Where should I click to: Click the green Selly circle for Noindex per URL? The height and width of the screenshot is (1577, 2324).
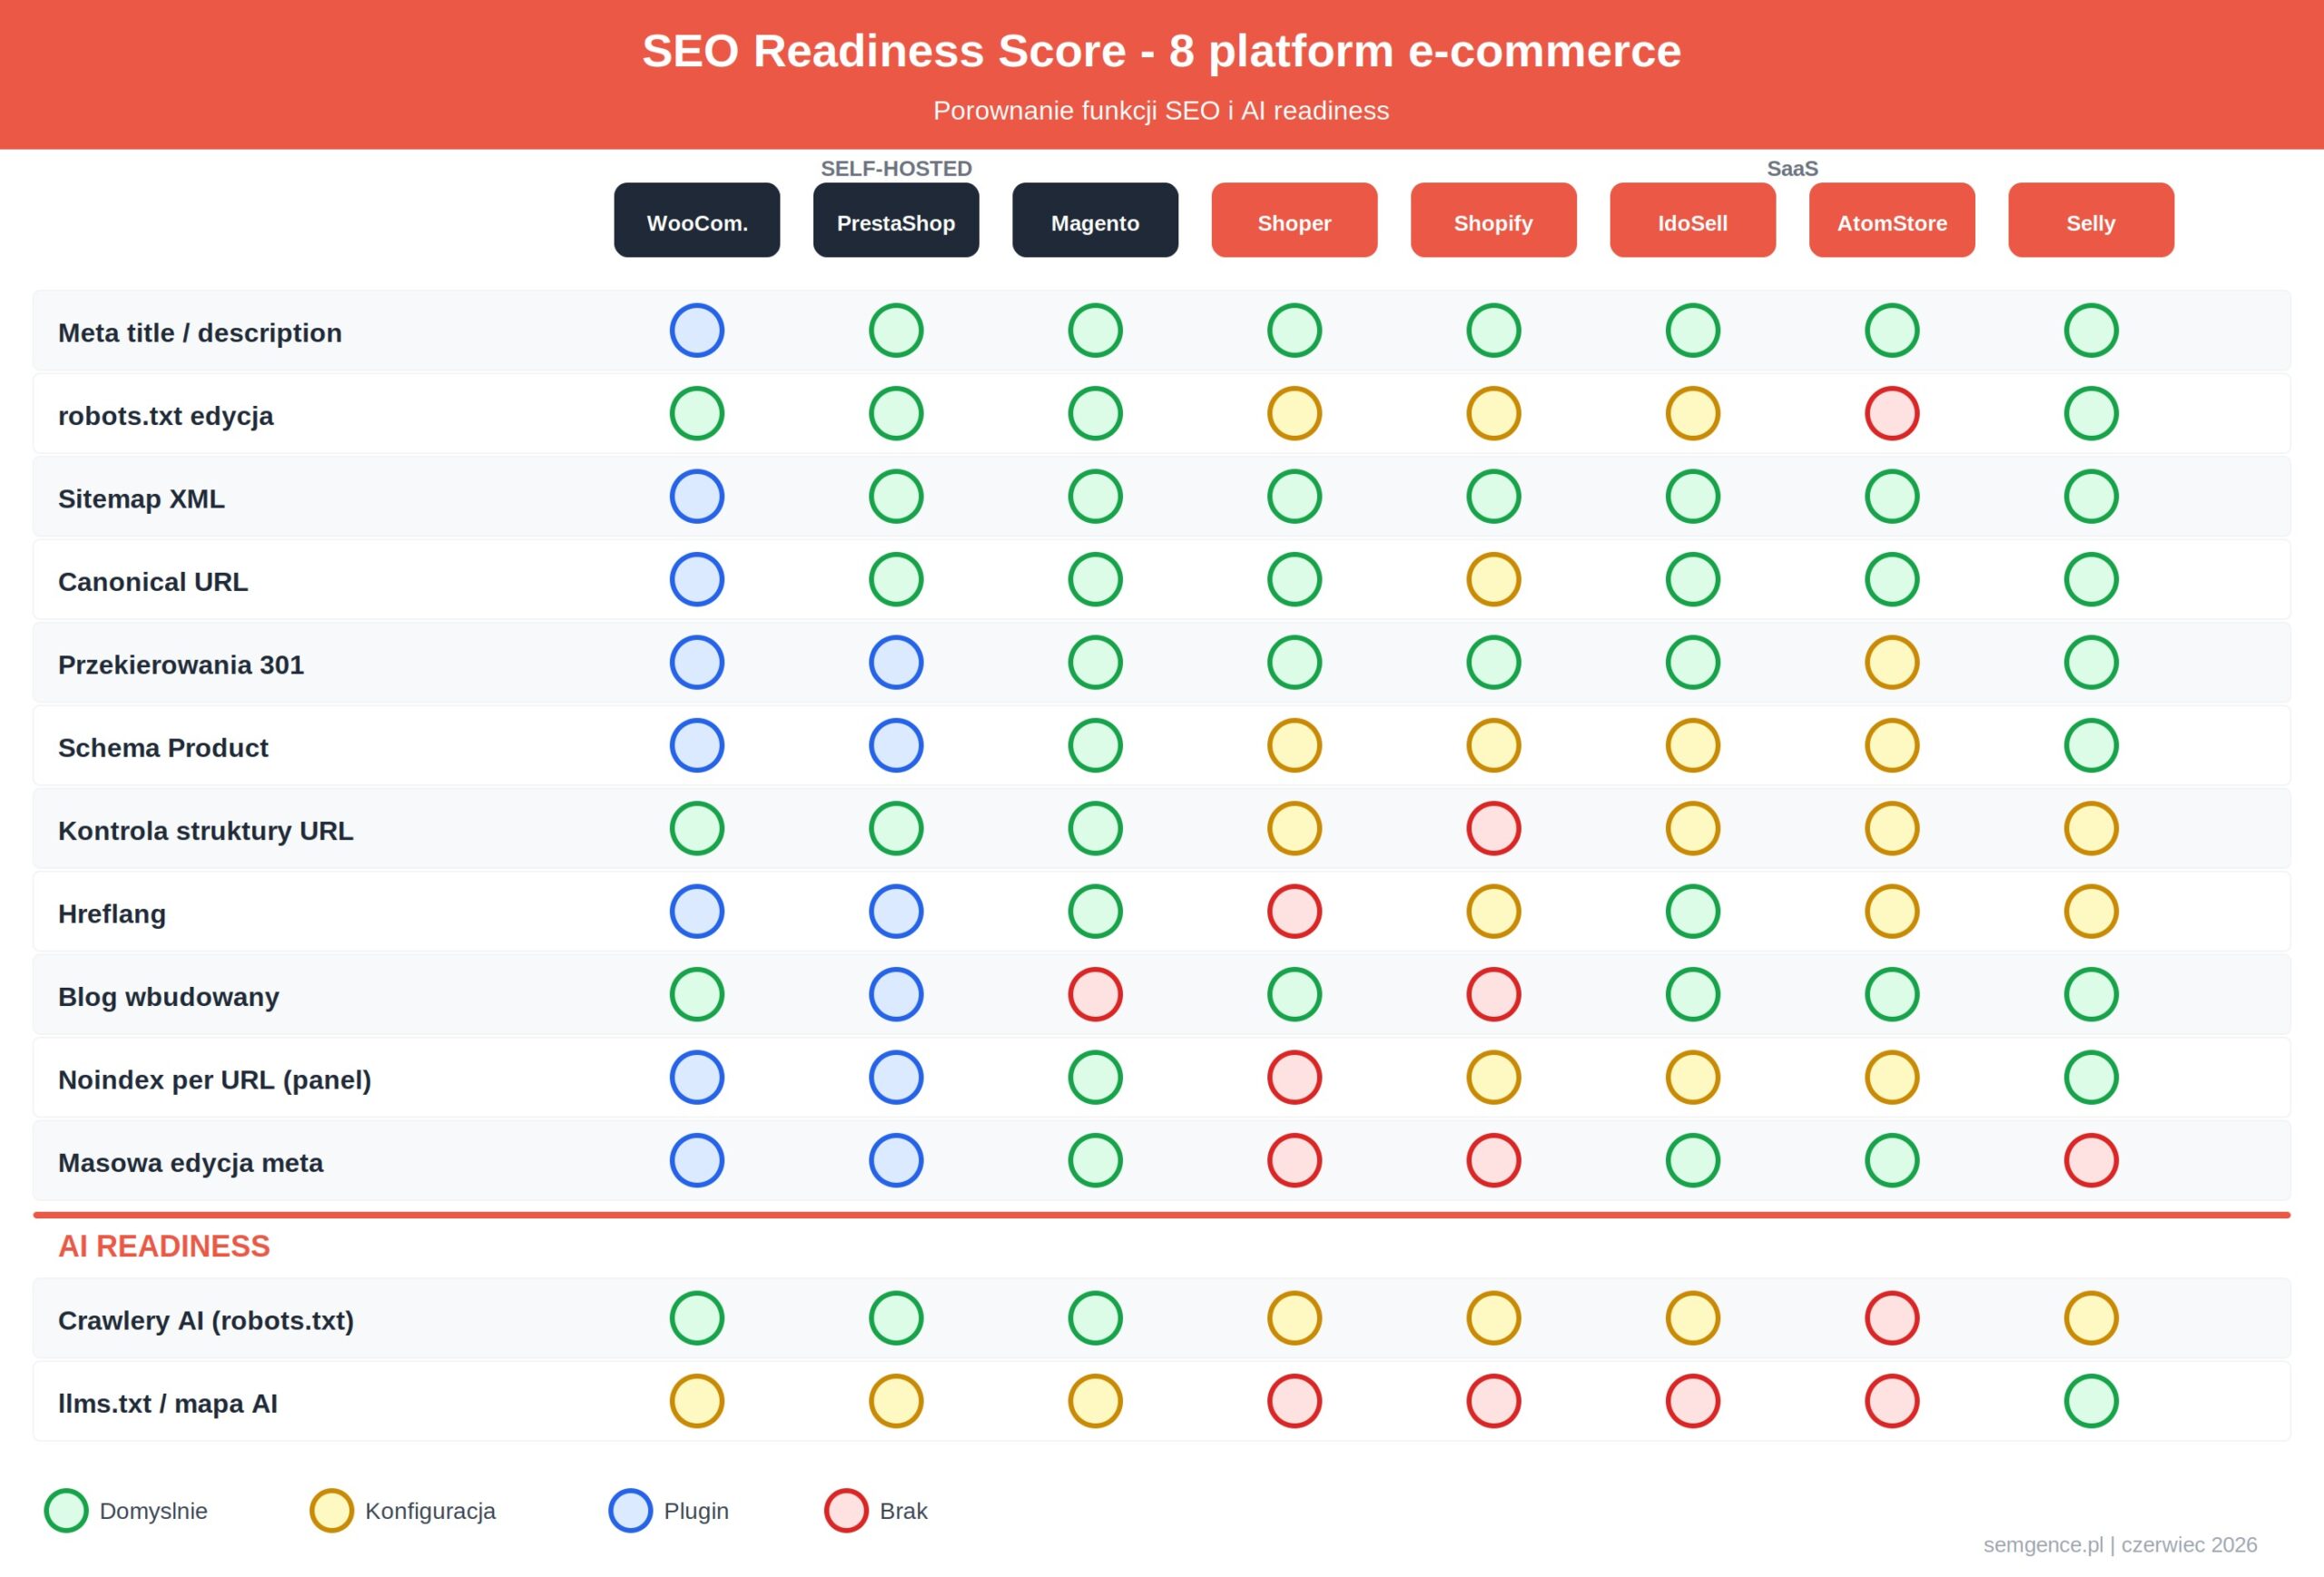click(x=2090, y=1077)
